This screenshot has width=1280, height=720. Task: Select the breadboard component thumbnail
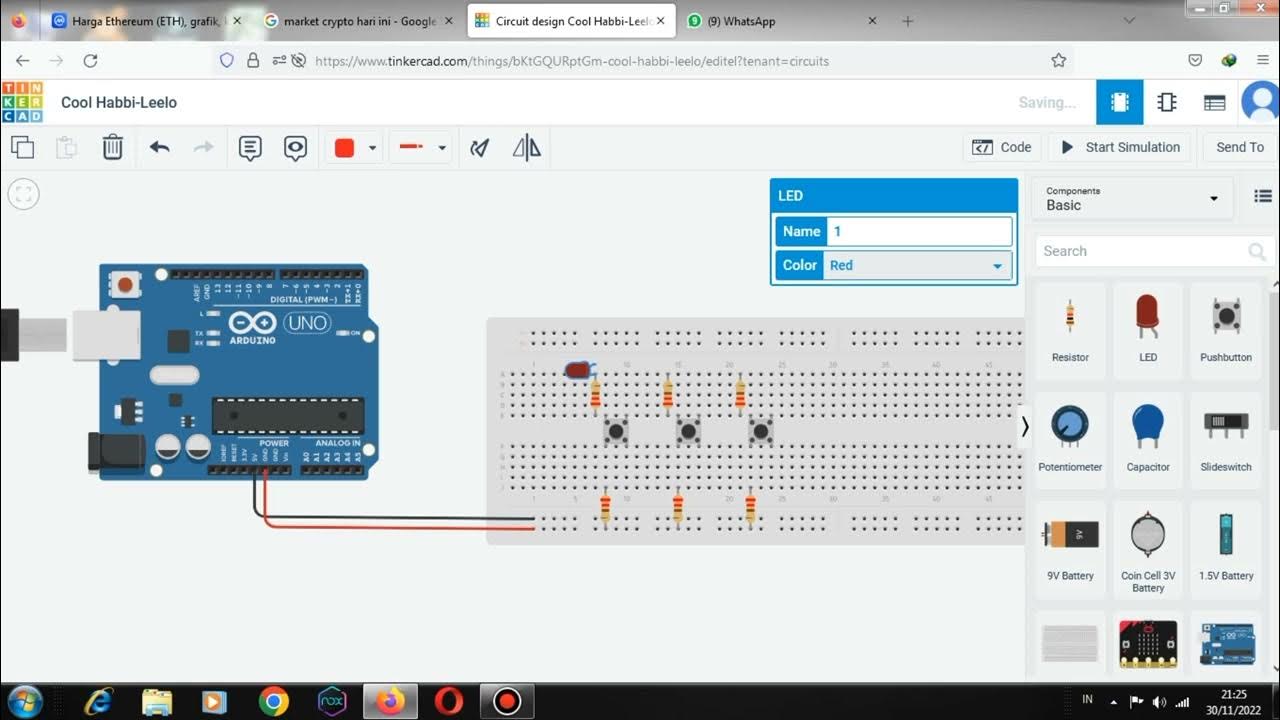pos(1070,644)
